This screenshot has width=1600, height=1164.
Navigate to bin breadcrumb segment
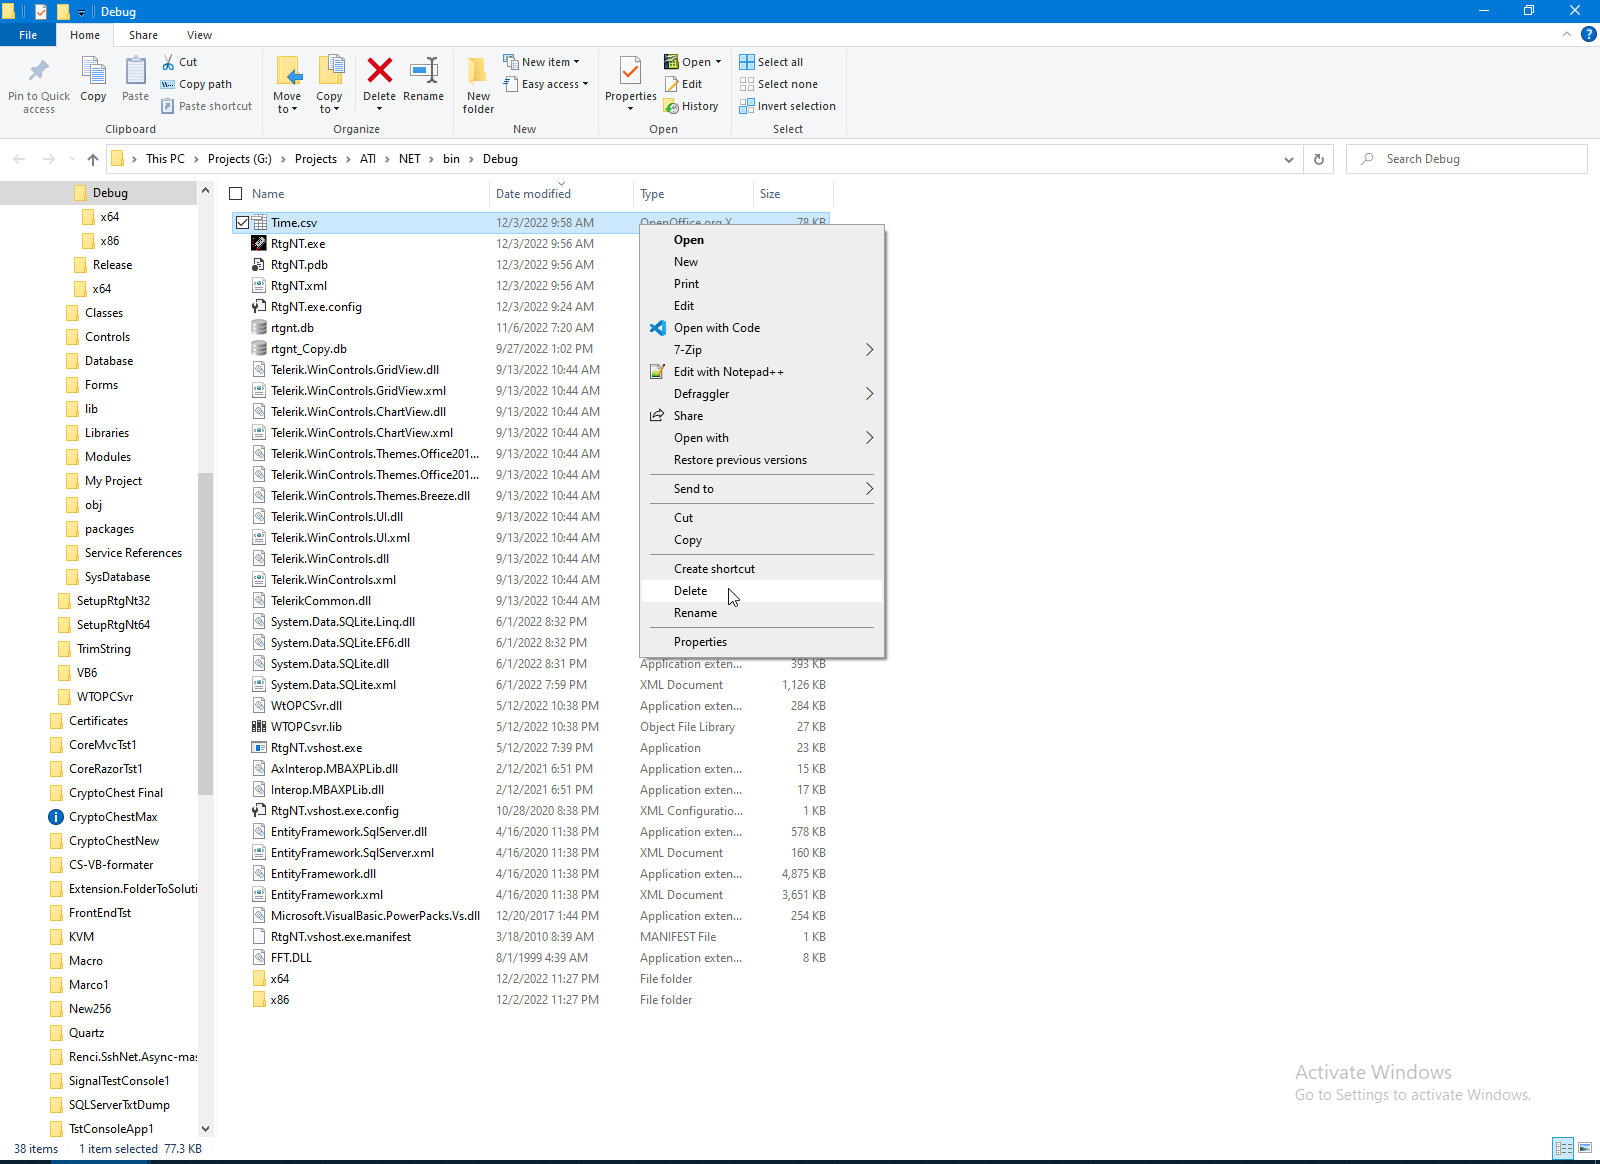coord(451,159)
